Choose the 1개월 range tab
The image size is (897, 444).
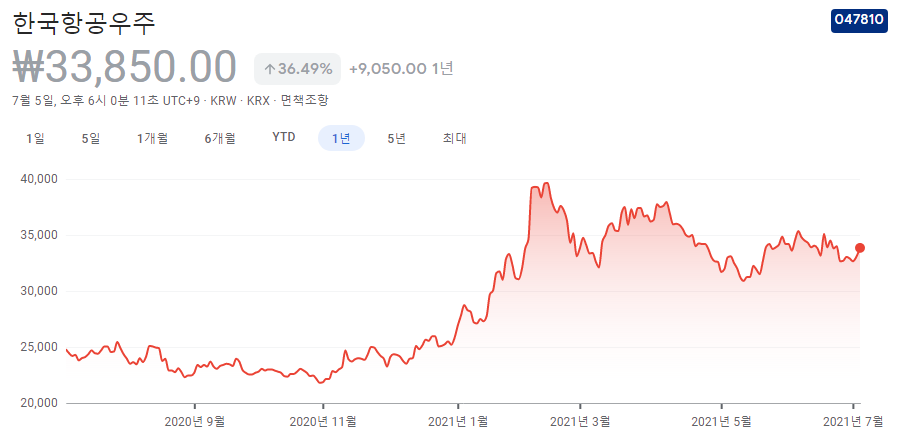152,138
